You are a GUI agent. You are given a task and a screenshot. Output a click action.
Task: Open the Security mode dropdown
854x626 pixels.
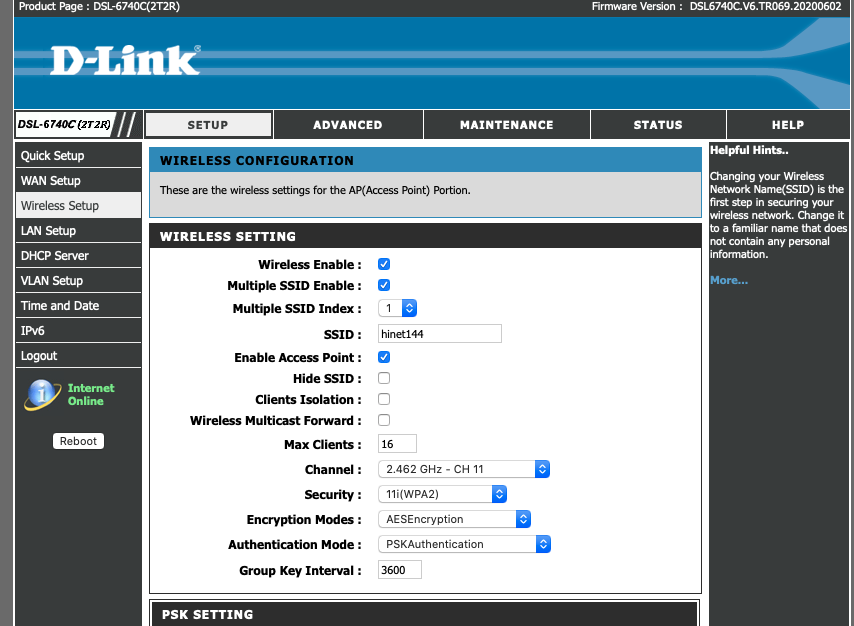click(442, 494)
